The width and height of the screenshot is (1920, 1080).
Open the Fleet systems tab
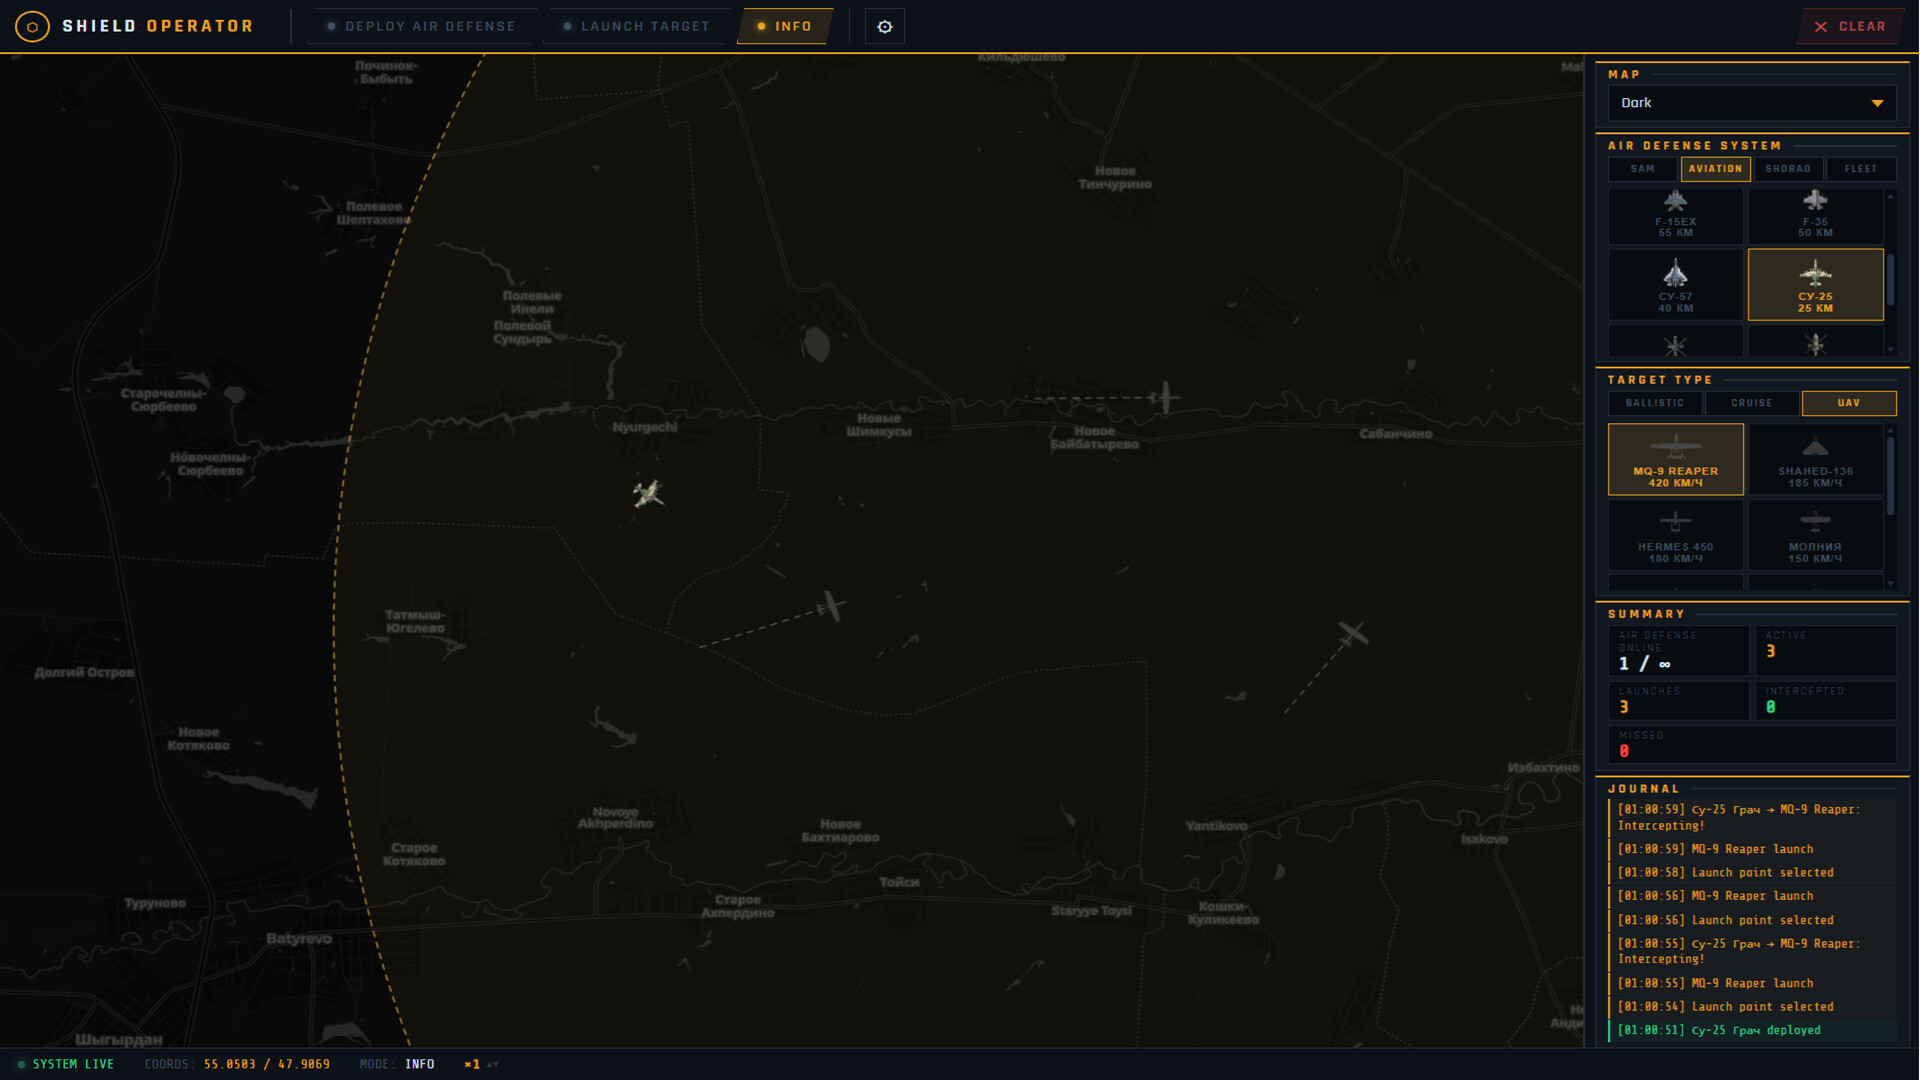[x=1861, y=169]
